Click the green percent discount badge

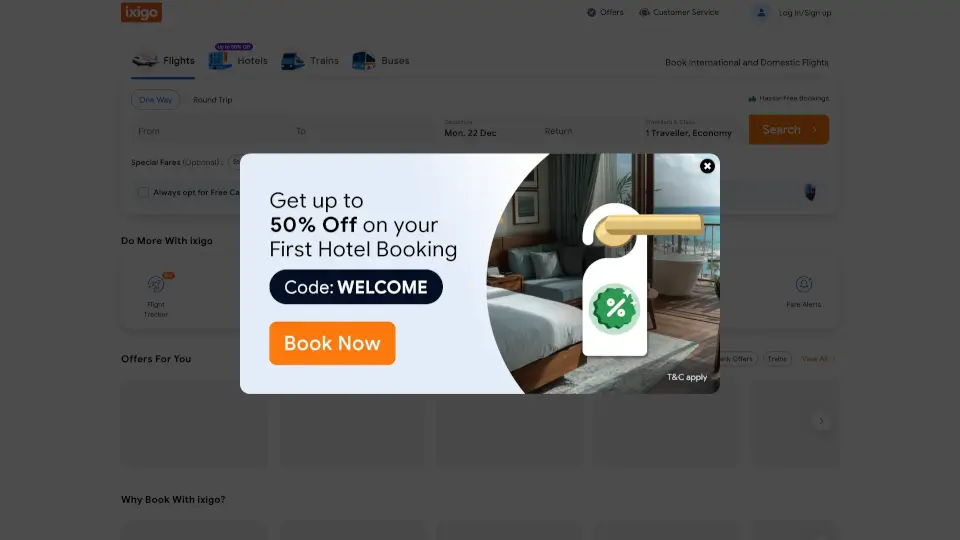point(614,309)
